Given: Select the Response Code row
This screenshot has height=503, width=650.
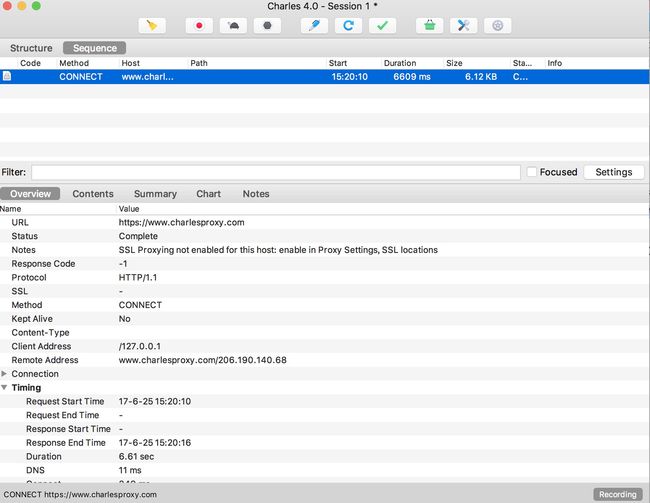Looking at the screenshot, I should coord(325,264).
